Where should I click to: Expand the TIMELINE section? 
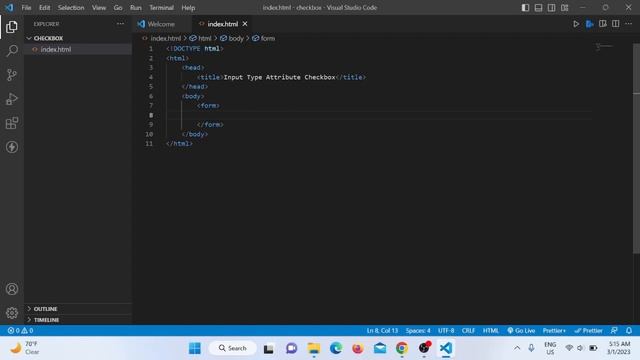(78, 320)
